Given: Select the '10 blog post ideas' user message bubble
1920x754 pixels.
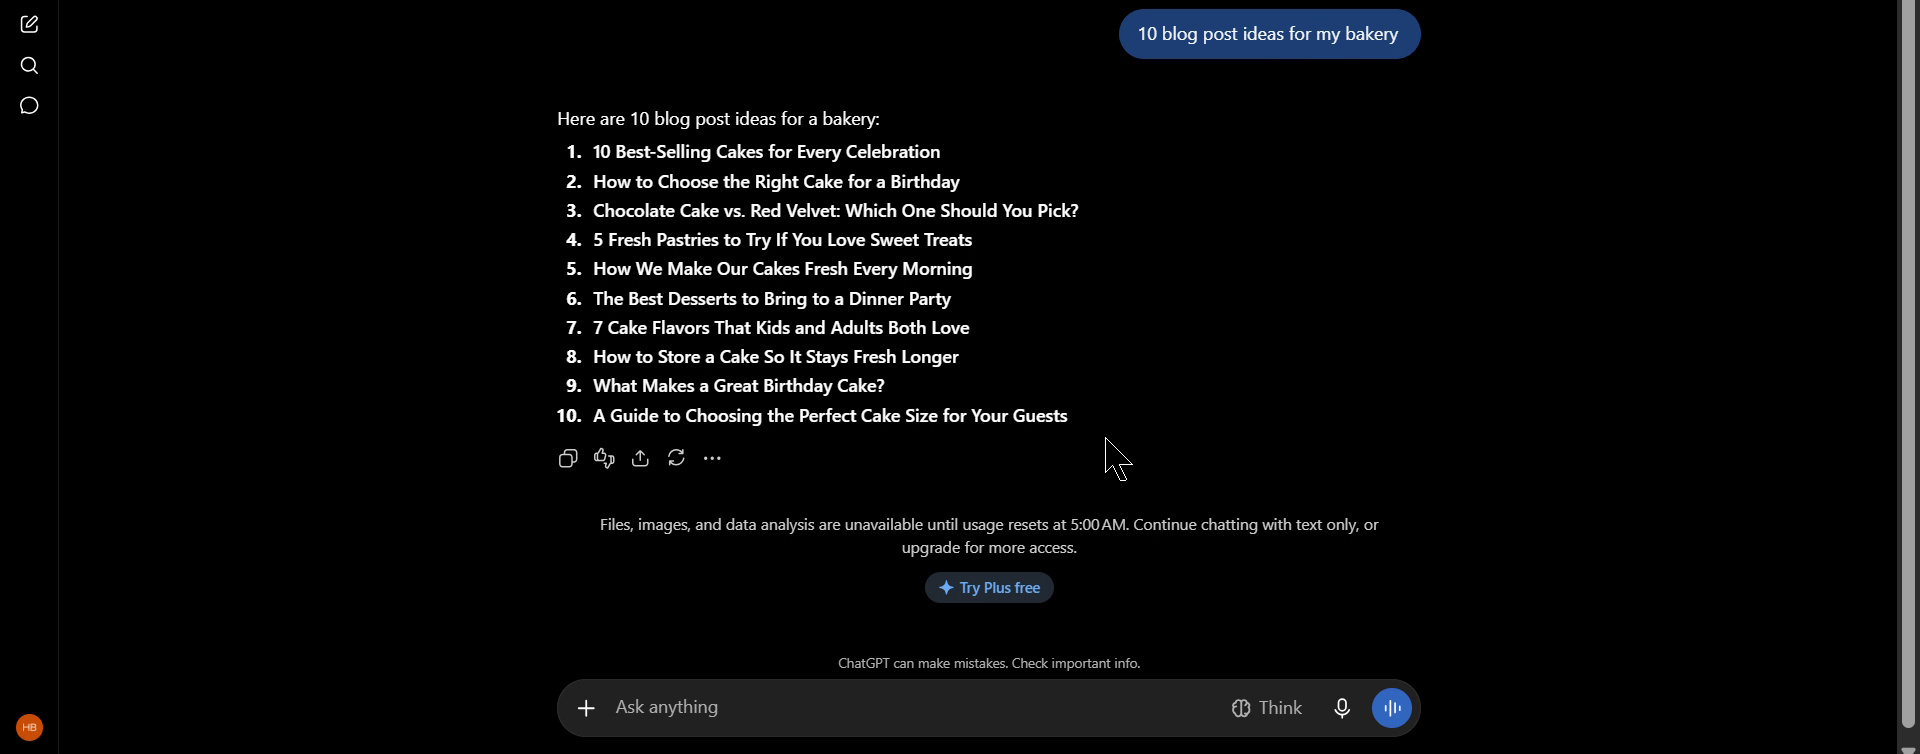Looking at the screenshot, I should click(x=1269, y=34).
